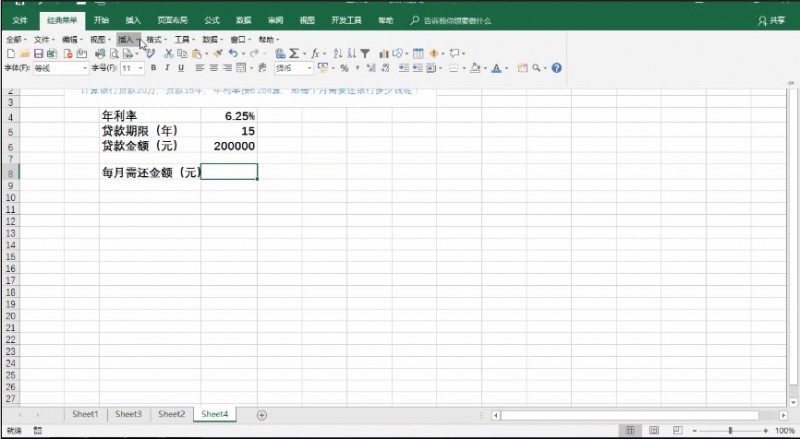Open print preview magnifier icon

coord(114,54)
